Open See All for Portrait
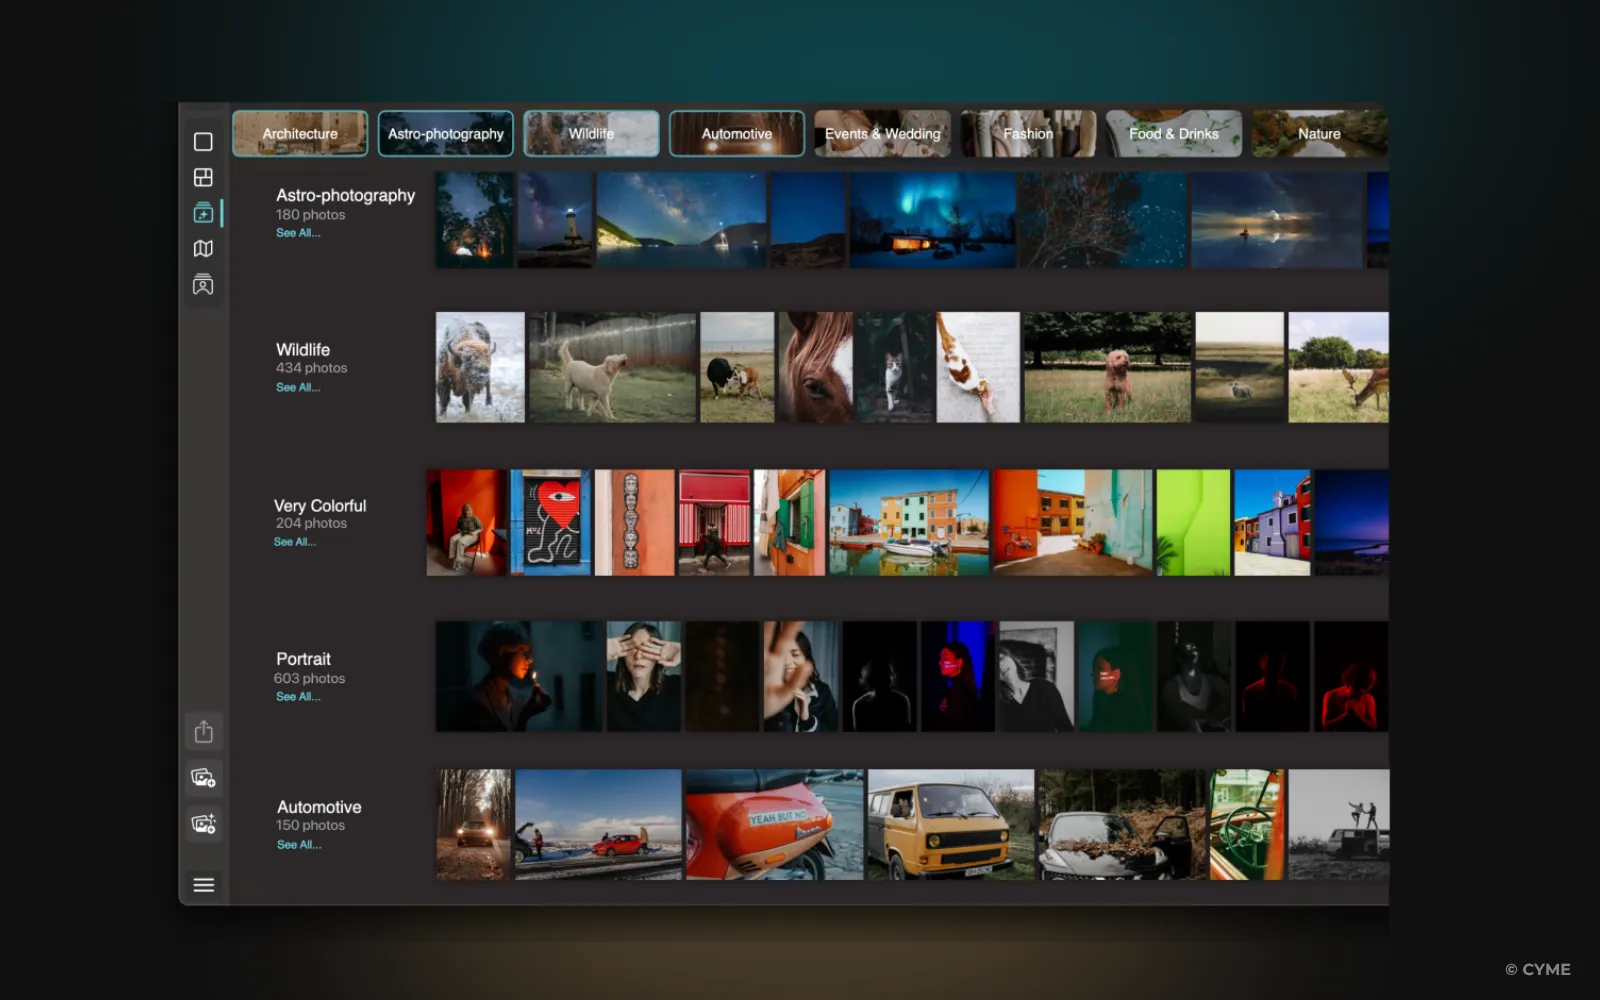This screenshot has width=1600, height=1000. click(298, 697)
